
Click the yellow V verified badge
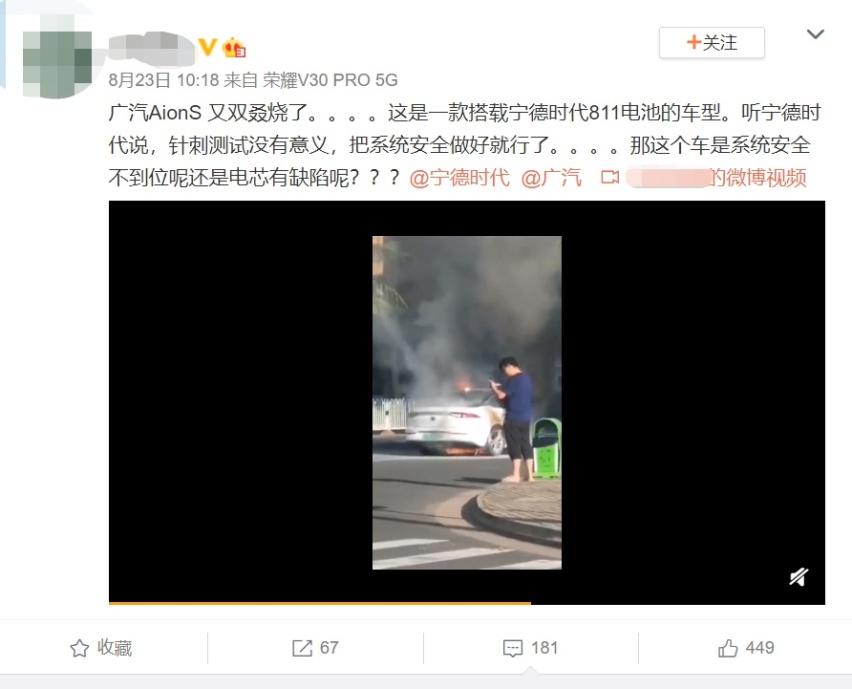207,47
